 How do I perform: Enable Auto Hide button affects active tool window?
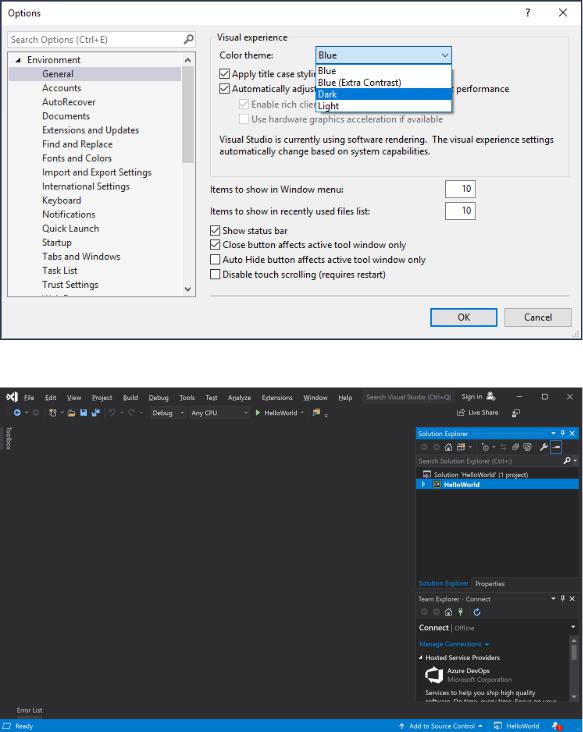tap(215, 260)
